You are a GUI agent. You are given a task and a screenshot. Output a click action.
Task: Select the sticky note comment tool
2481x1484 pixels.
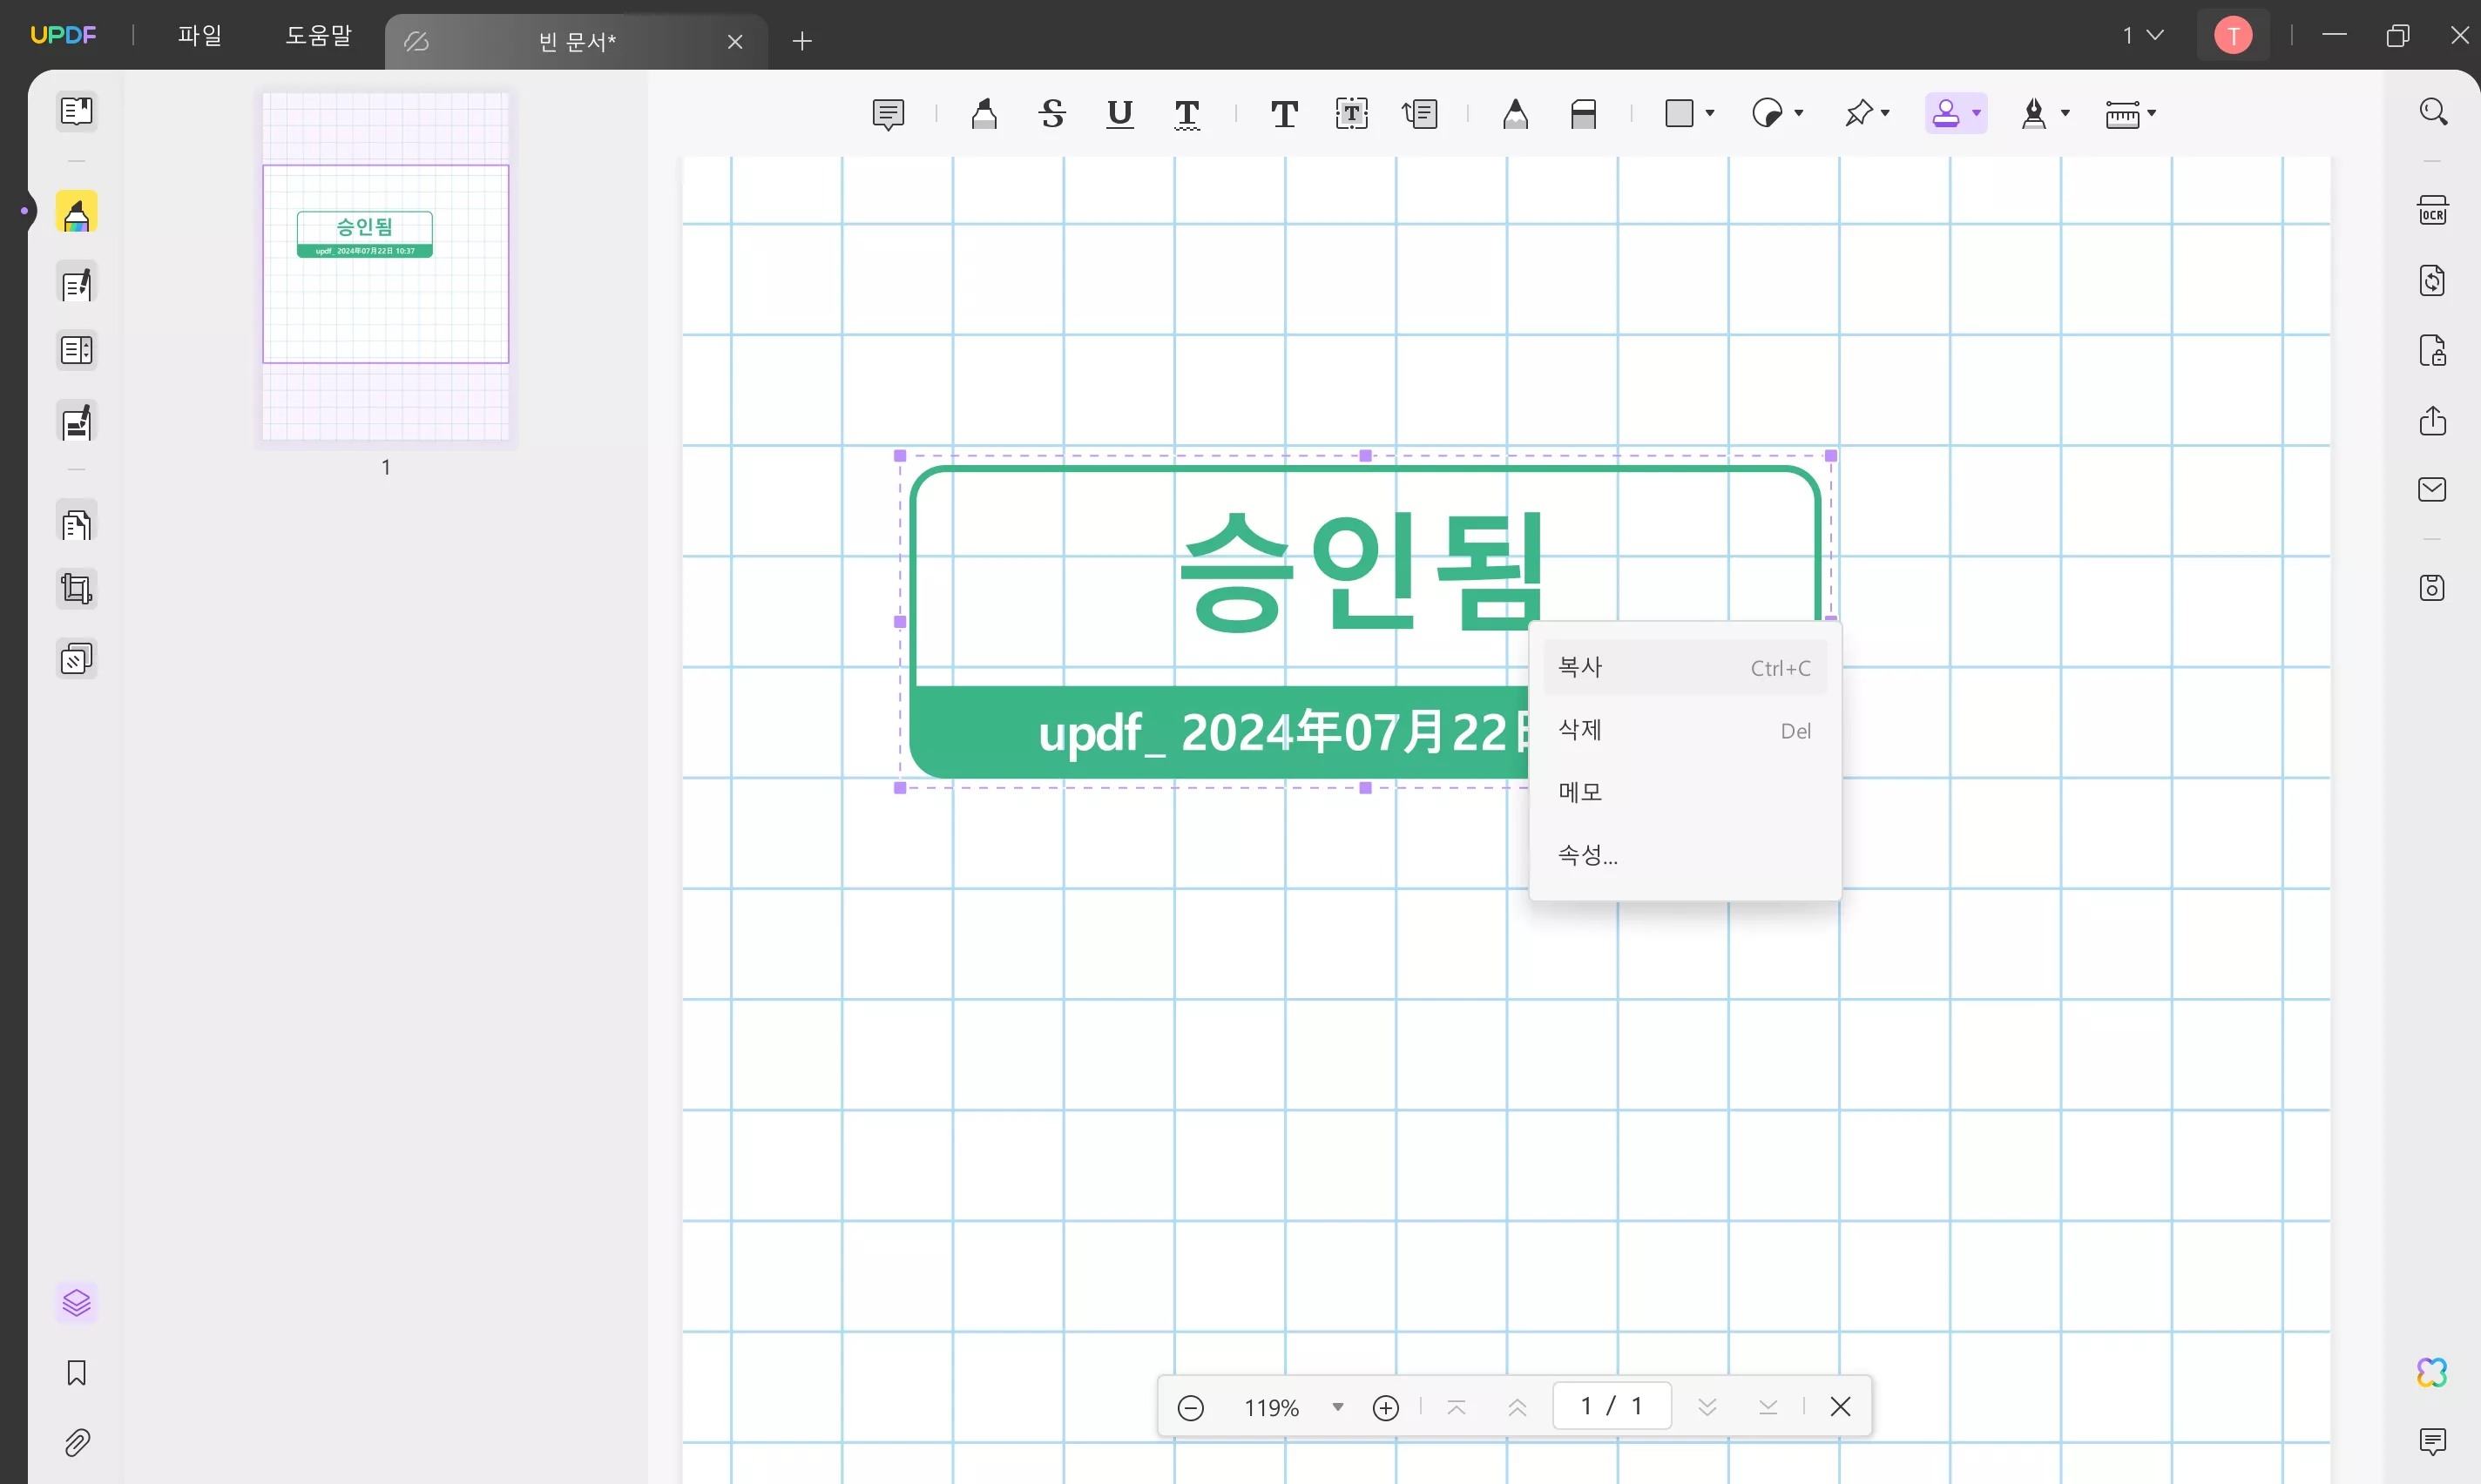(888, 114)
